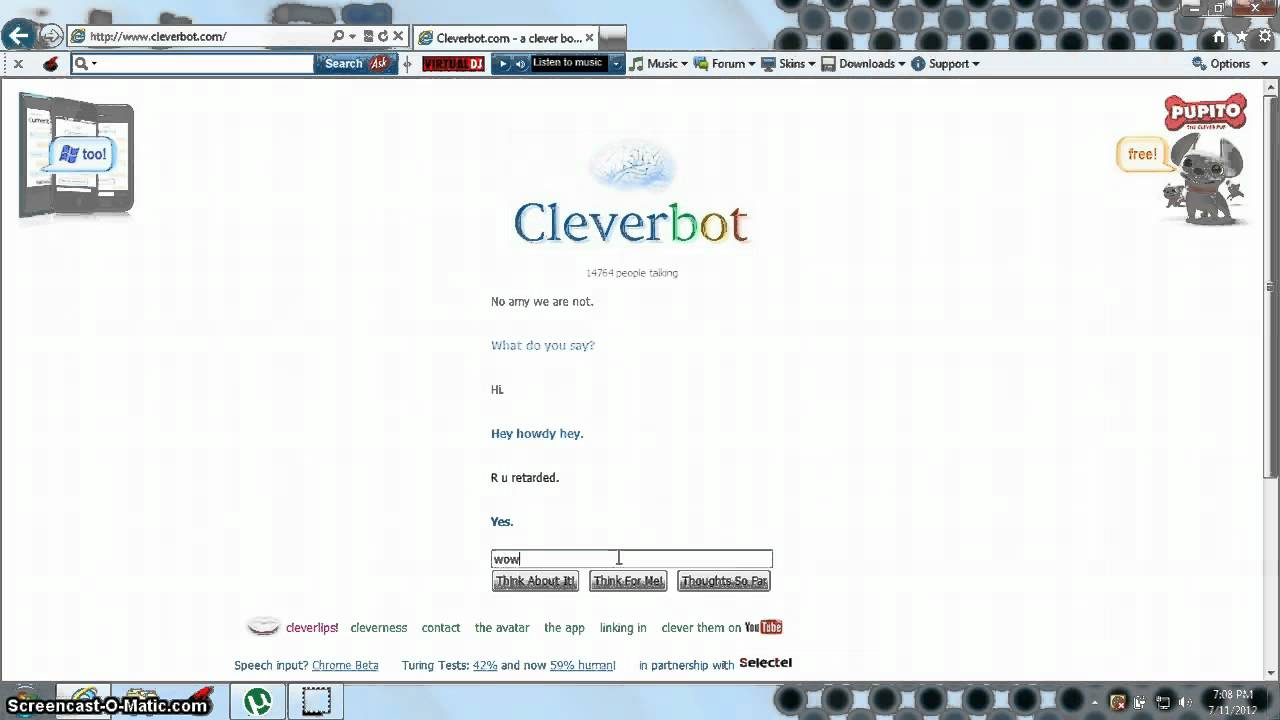Open the Music toolbar menu
The width and height of the screenshot is (1280, 720).
pyautogui.click(x=658, y=64)
